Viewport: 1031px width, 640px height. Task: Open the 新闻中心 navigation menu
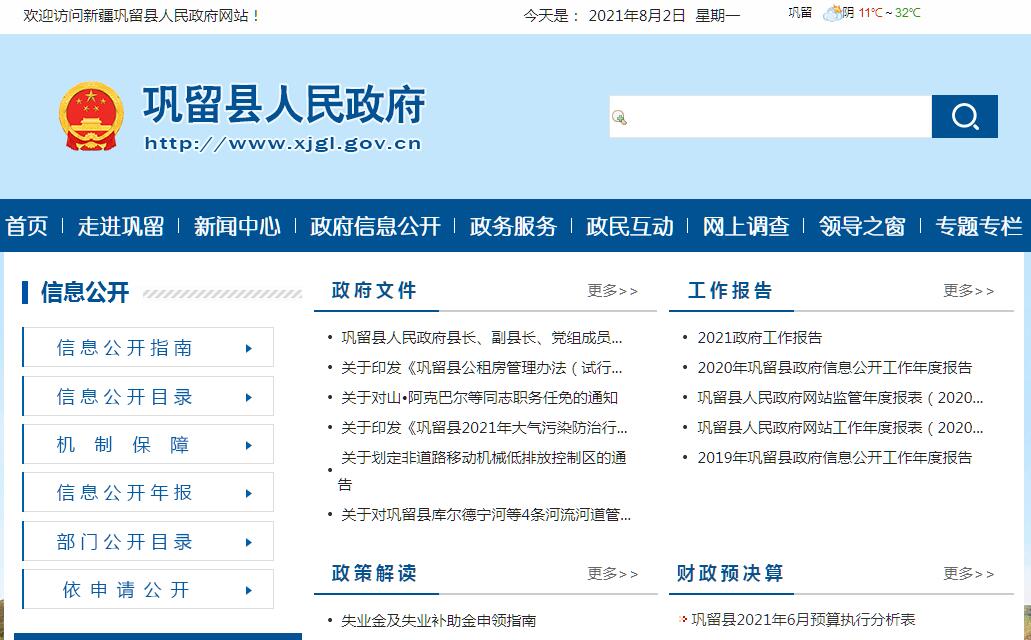[x=237, y=226]
